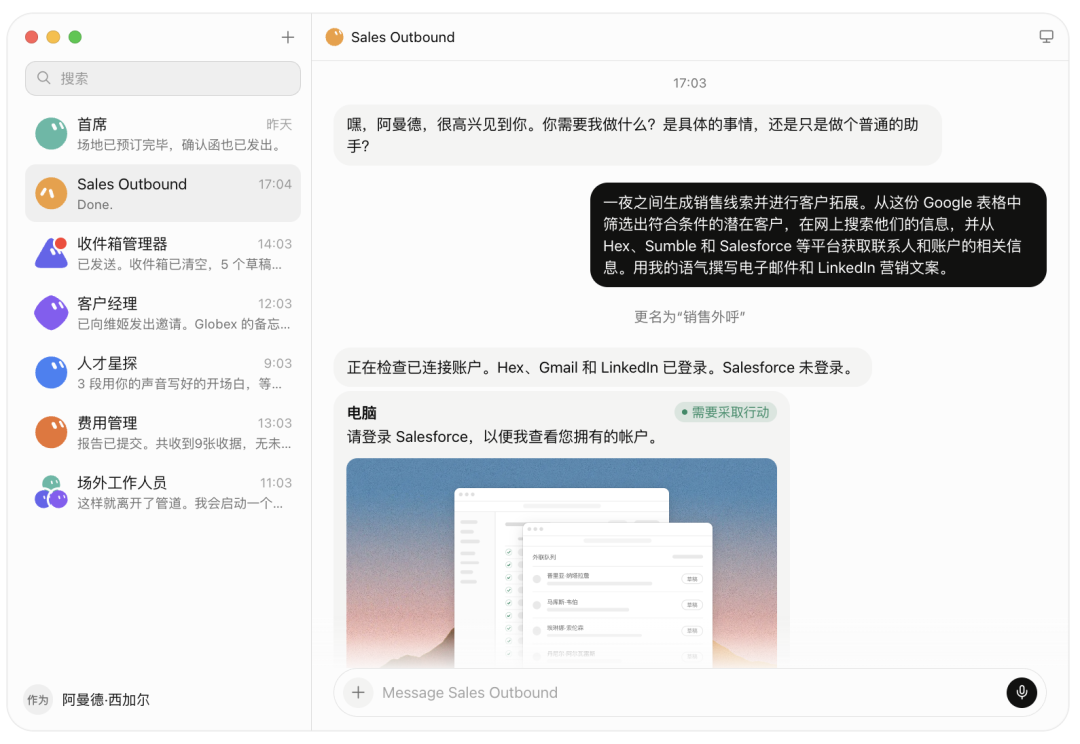1080x744 pixels.
Task: Click the 11:03 timestamp on 场外工作人员
Action: (276, 483)
